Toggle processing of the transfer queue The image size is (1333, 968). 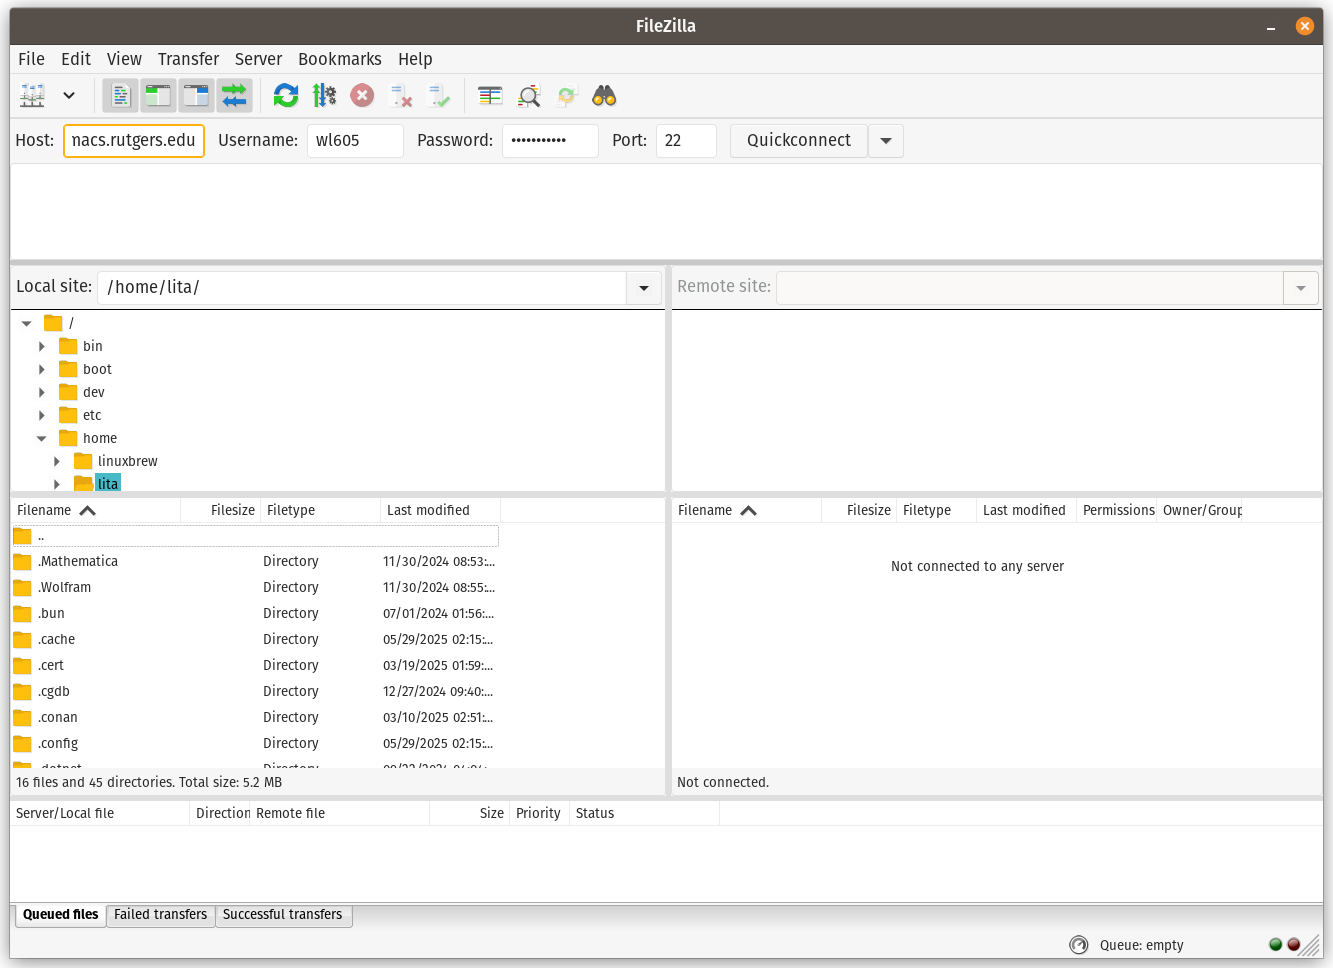(324, 96)
